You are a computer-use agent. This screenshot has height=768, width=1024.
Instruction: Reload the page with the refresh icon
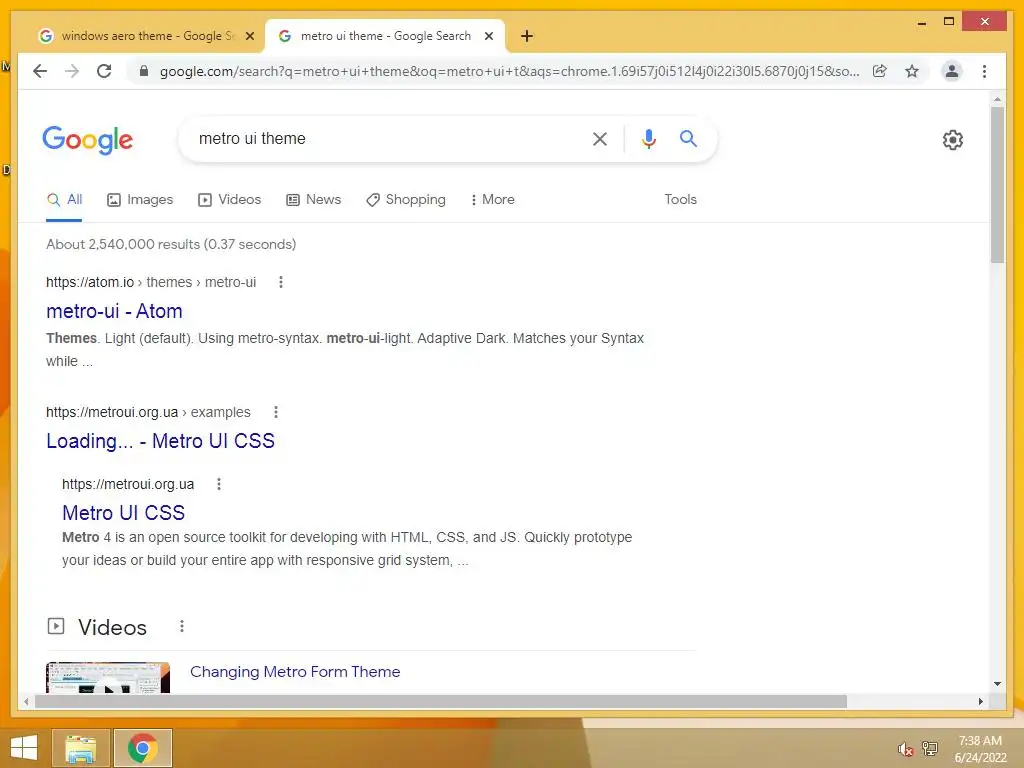104,71
